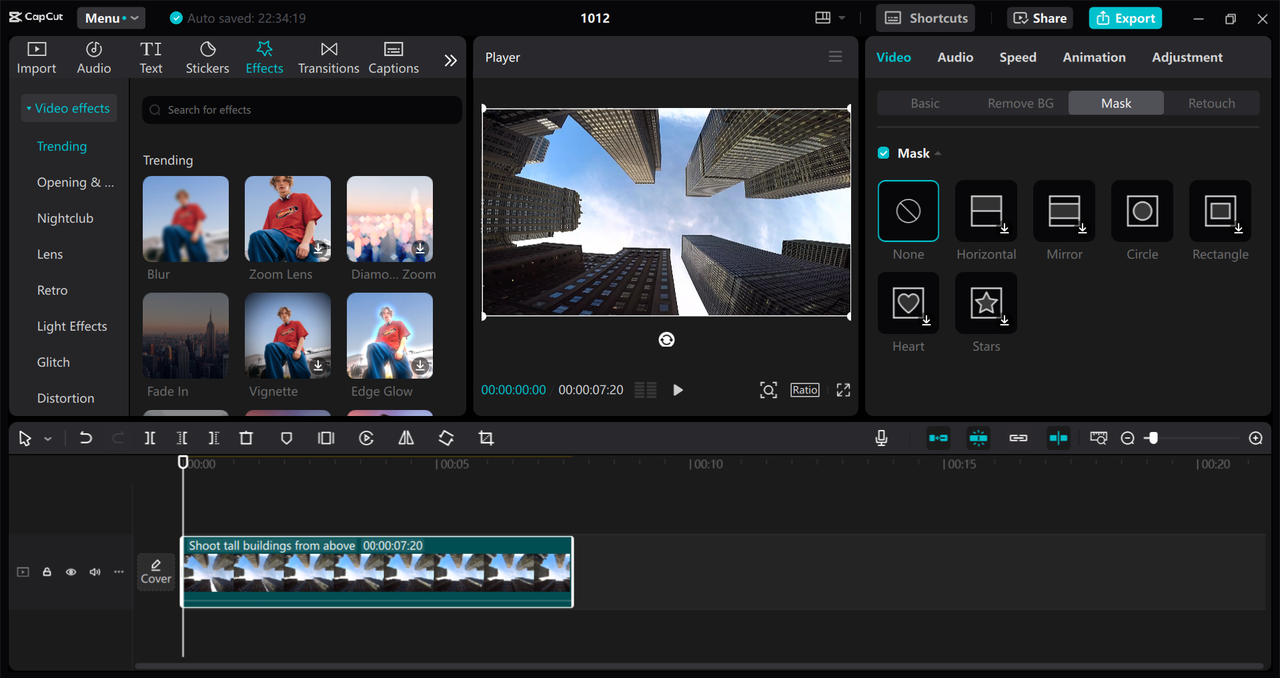Switch to the Basic sub-tab

point(925,103)
